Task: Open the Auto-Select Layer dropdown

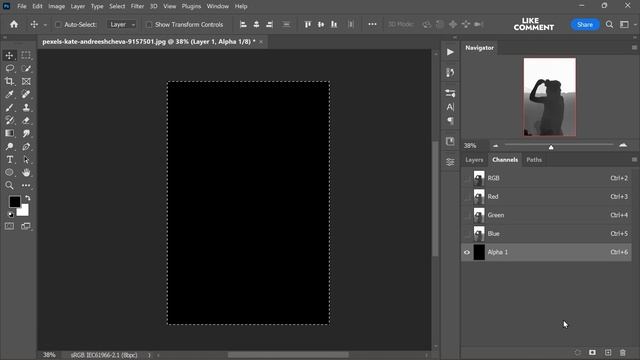Action: click(122, 24)
